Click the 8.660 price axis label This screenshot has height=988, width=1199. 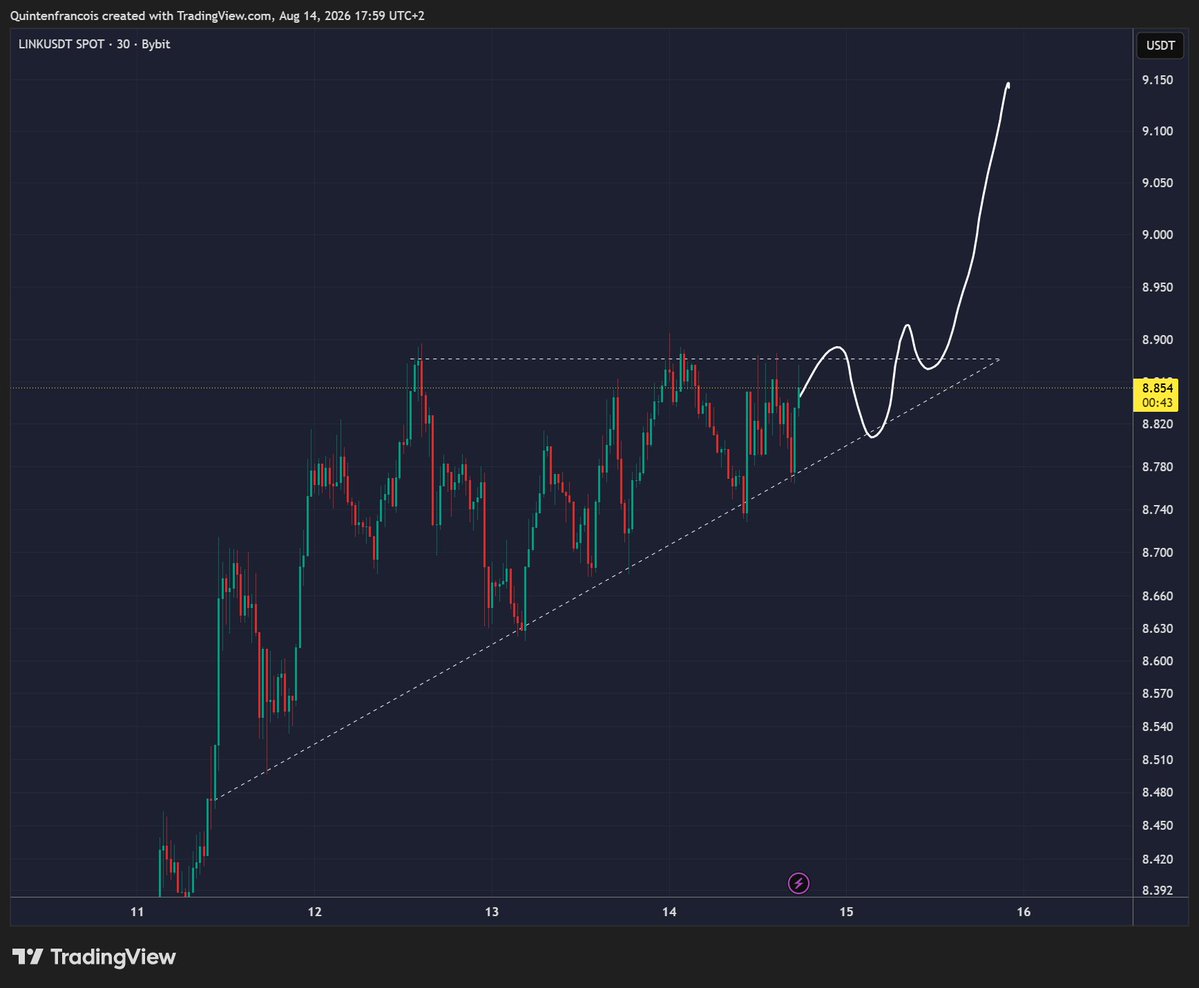(1157, 596)
